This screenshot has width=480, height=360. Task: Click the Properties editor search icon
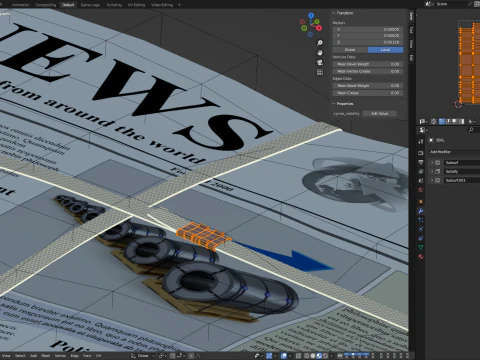pos(471,130)
